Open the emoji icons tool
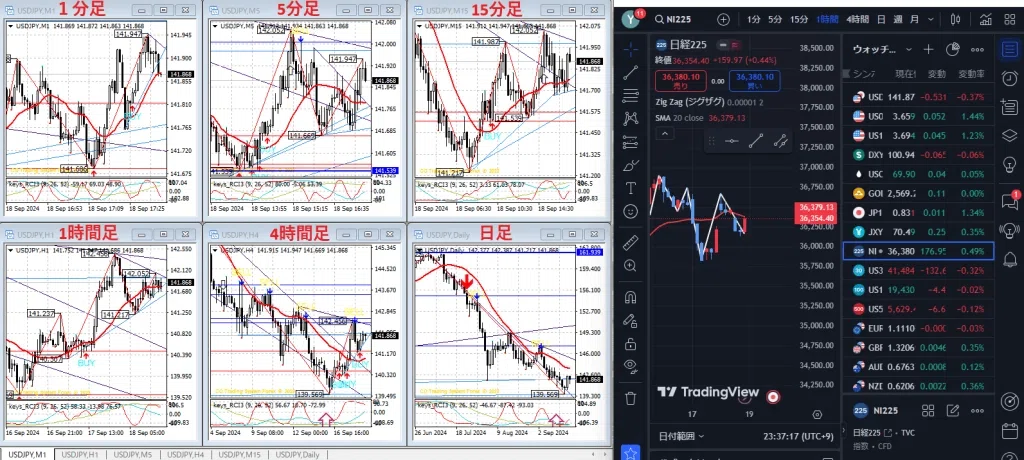Viewport: 1024px width, 460px height. [631, 211]
